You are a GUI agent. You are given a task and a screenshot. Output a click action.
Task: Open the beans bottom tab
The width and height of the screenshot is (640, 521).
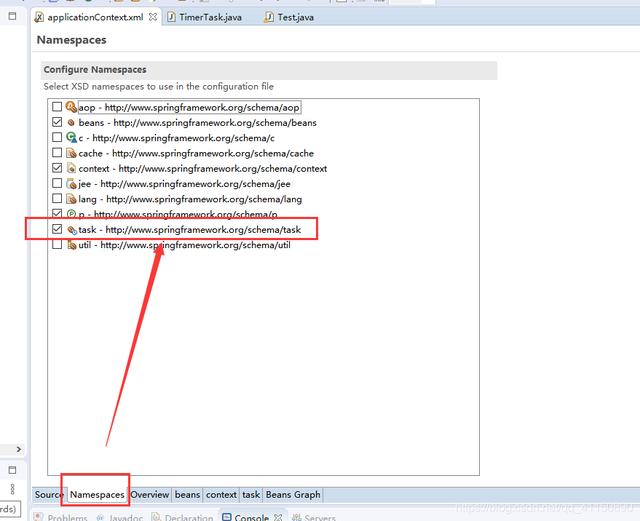(187, 494)
